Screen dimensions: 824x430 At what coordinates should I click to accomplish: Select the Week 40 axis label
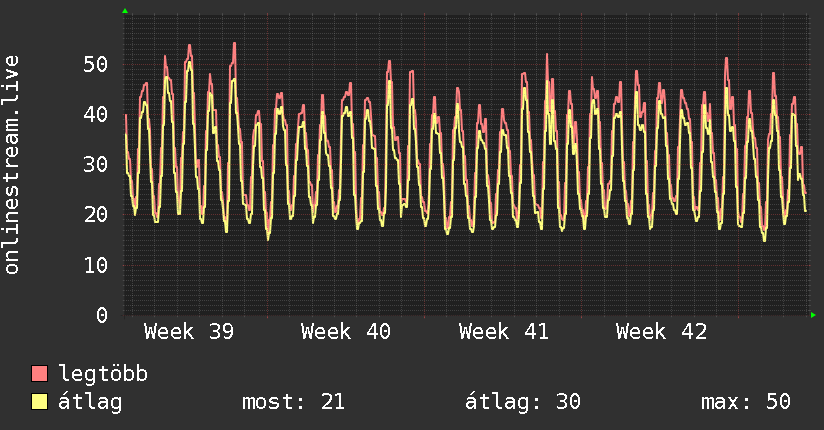(x=346, y=332)
